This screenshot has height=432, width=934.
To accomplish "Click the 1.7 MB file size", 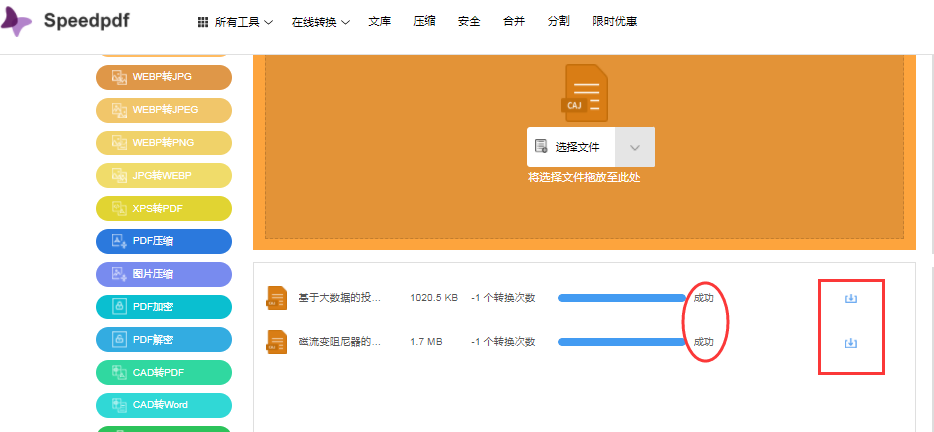I will point(426,341).
